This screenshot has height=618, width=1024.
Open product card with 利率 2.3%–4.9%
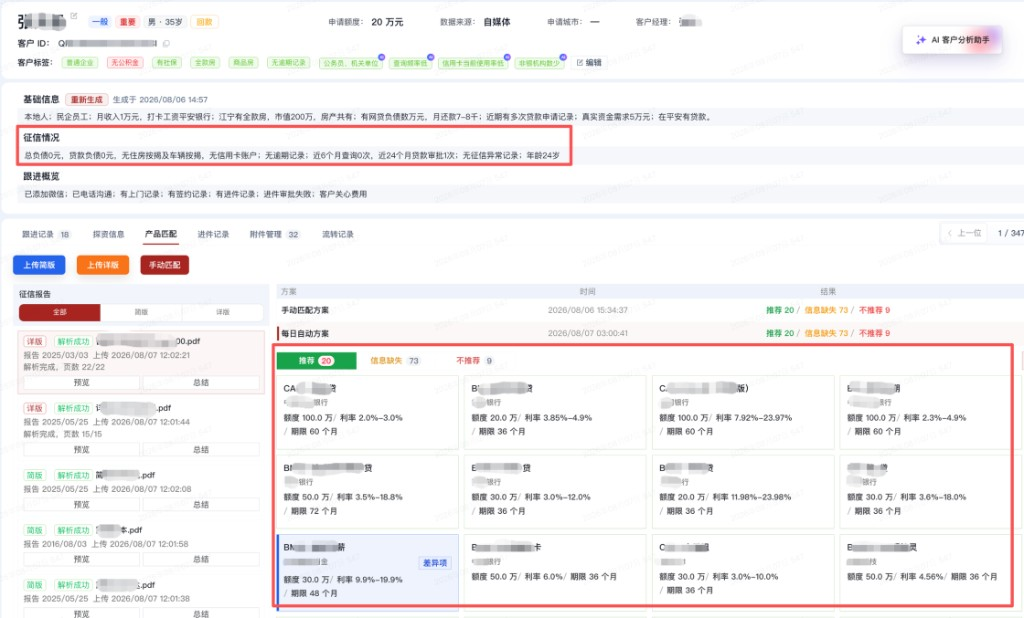pos(926,412)
